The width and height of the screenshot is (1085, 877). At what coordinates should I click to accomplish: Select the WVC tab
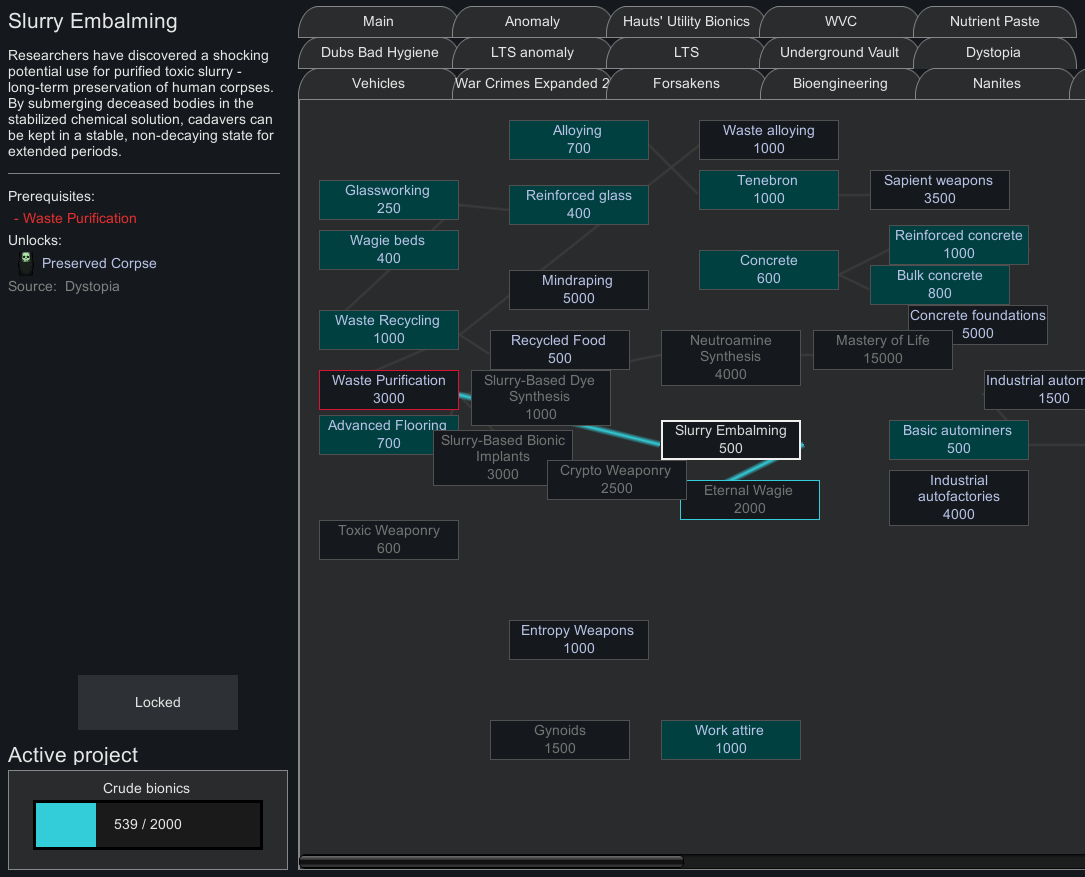(840, 21)
